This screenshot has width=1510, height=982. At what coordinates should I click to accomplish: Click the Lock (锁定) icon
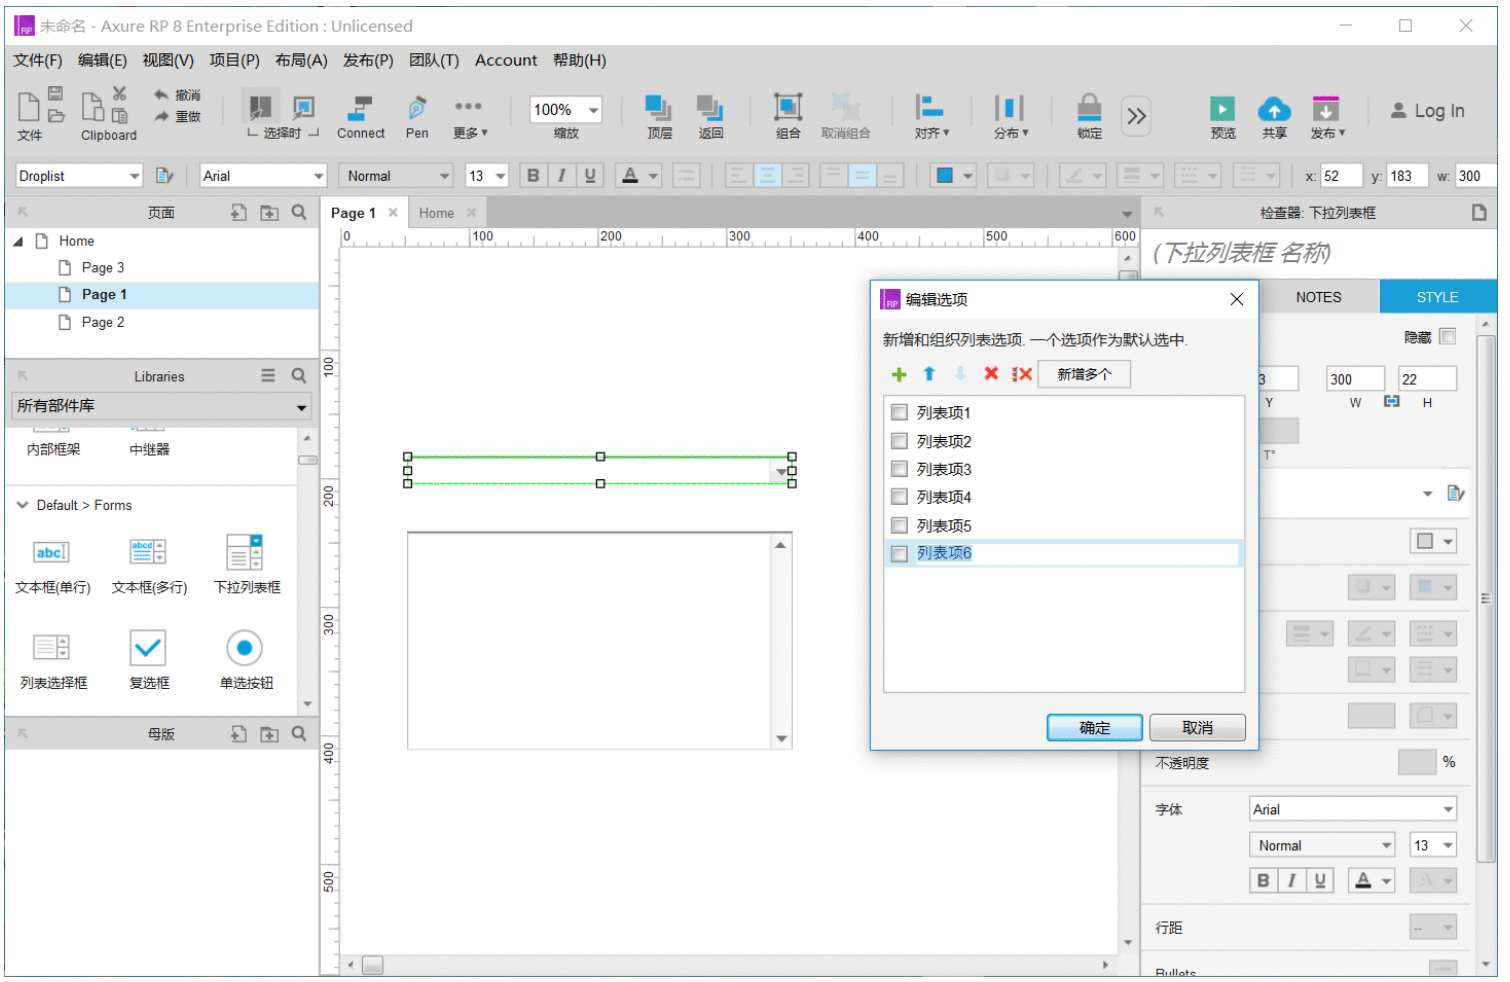tap(1089, 117)
